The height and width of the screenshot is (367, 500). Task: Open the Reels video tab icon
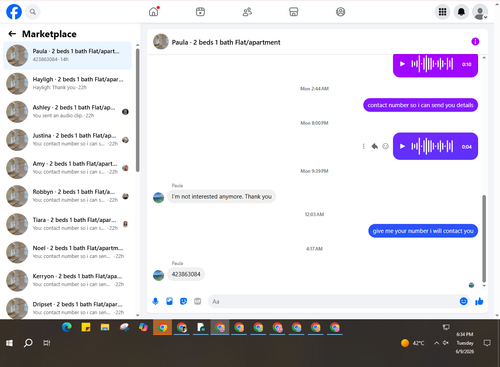point(200,12)
